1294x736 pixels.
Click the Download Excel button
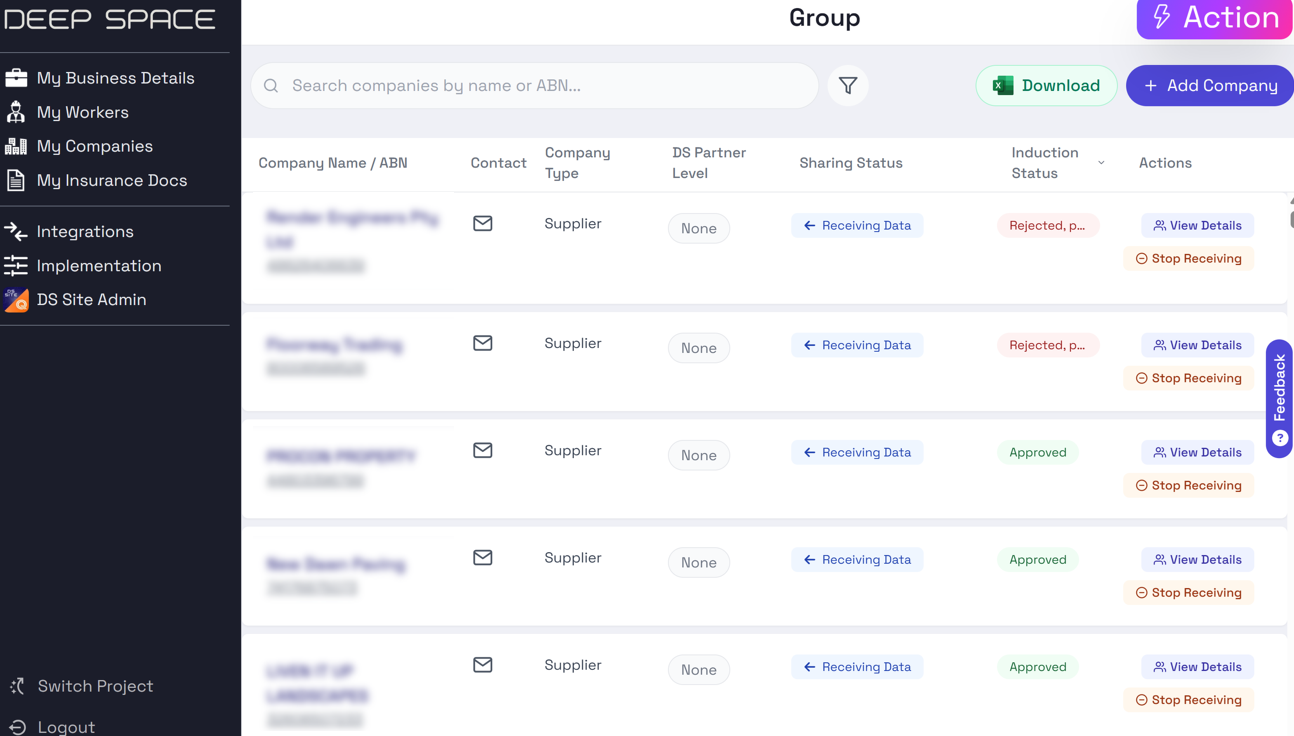1046,86
